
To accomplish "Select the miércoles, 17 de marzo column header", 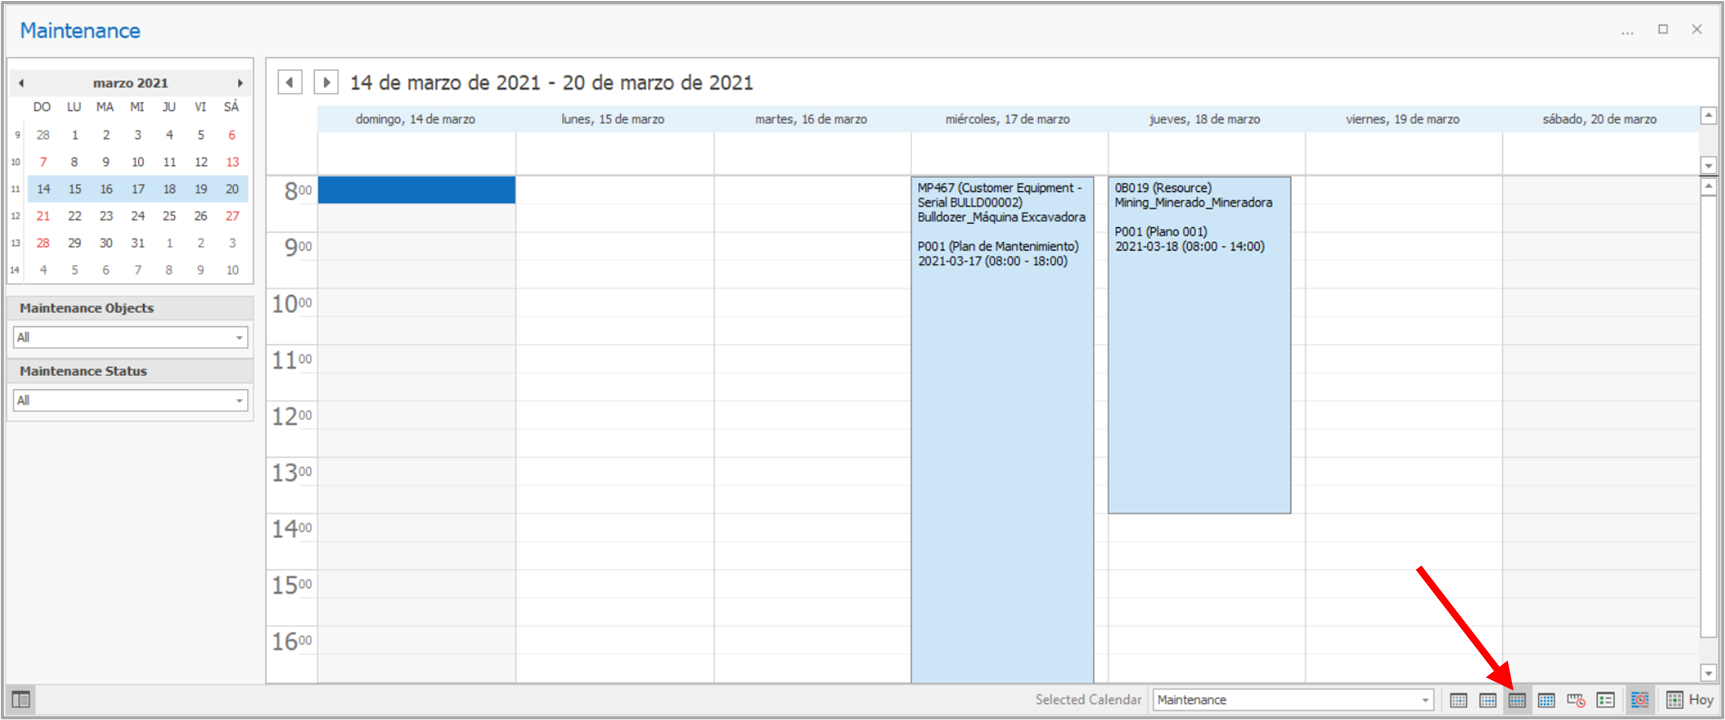I will (1007, 119).
